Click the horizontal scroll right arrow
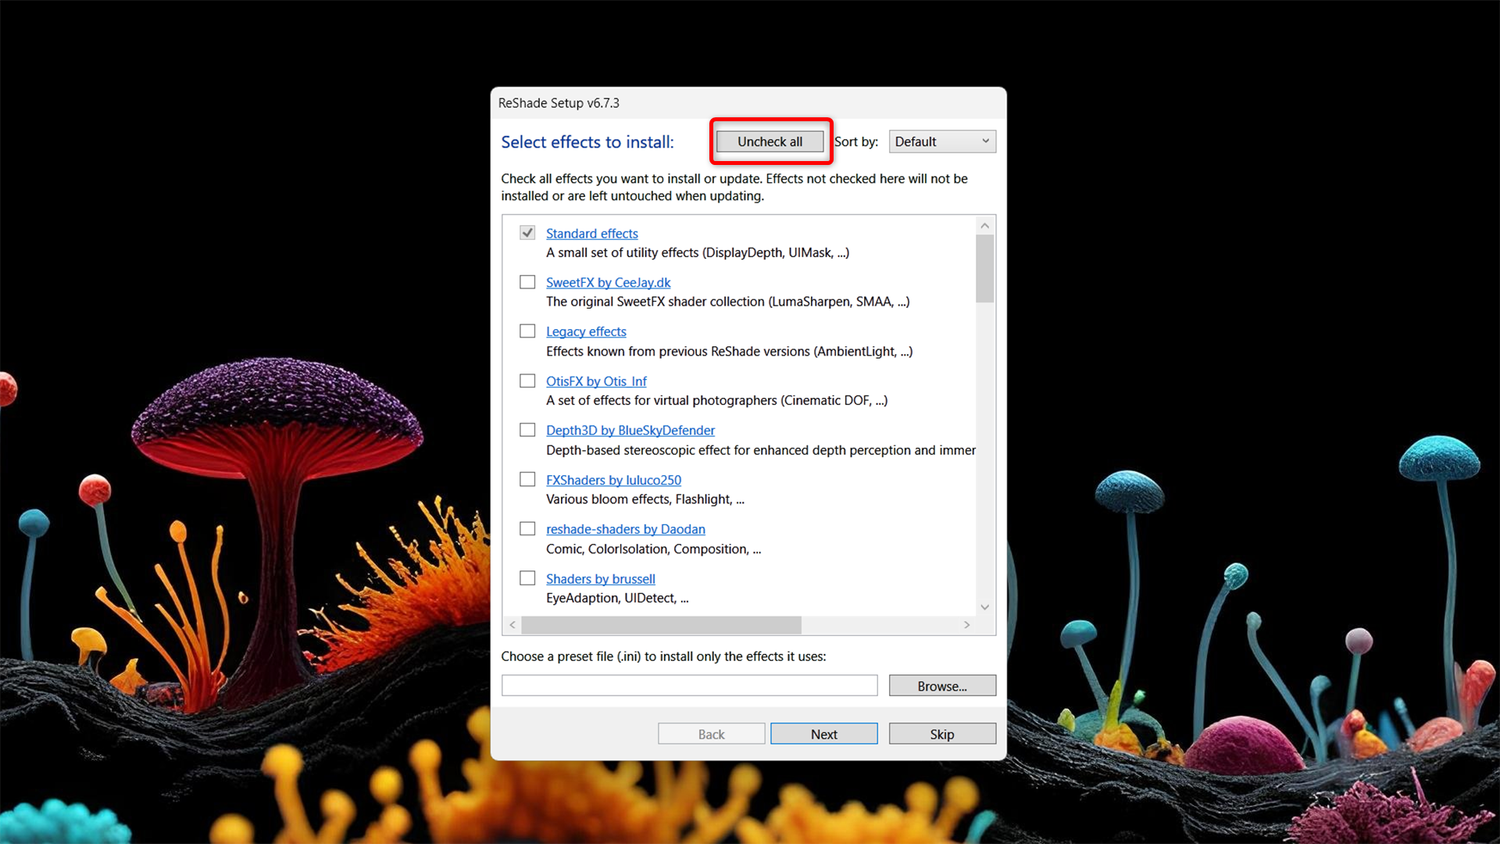This screenshot has width=1500, height=844. [x=967, y=625]
